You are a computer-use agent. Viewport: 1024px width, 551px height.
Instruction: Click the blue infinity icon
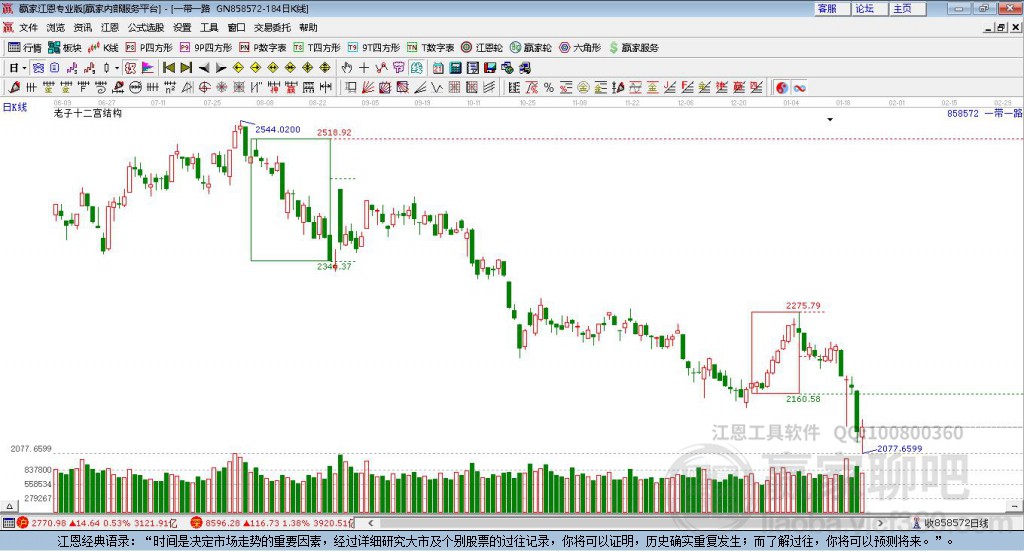pos(799,87)
